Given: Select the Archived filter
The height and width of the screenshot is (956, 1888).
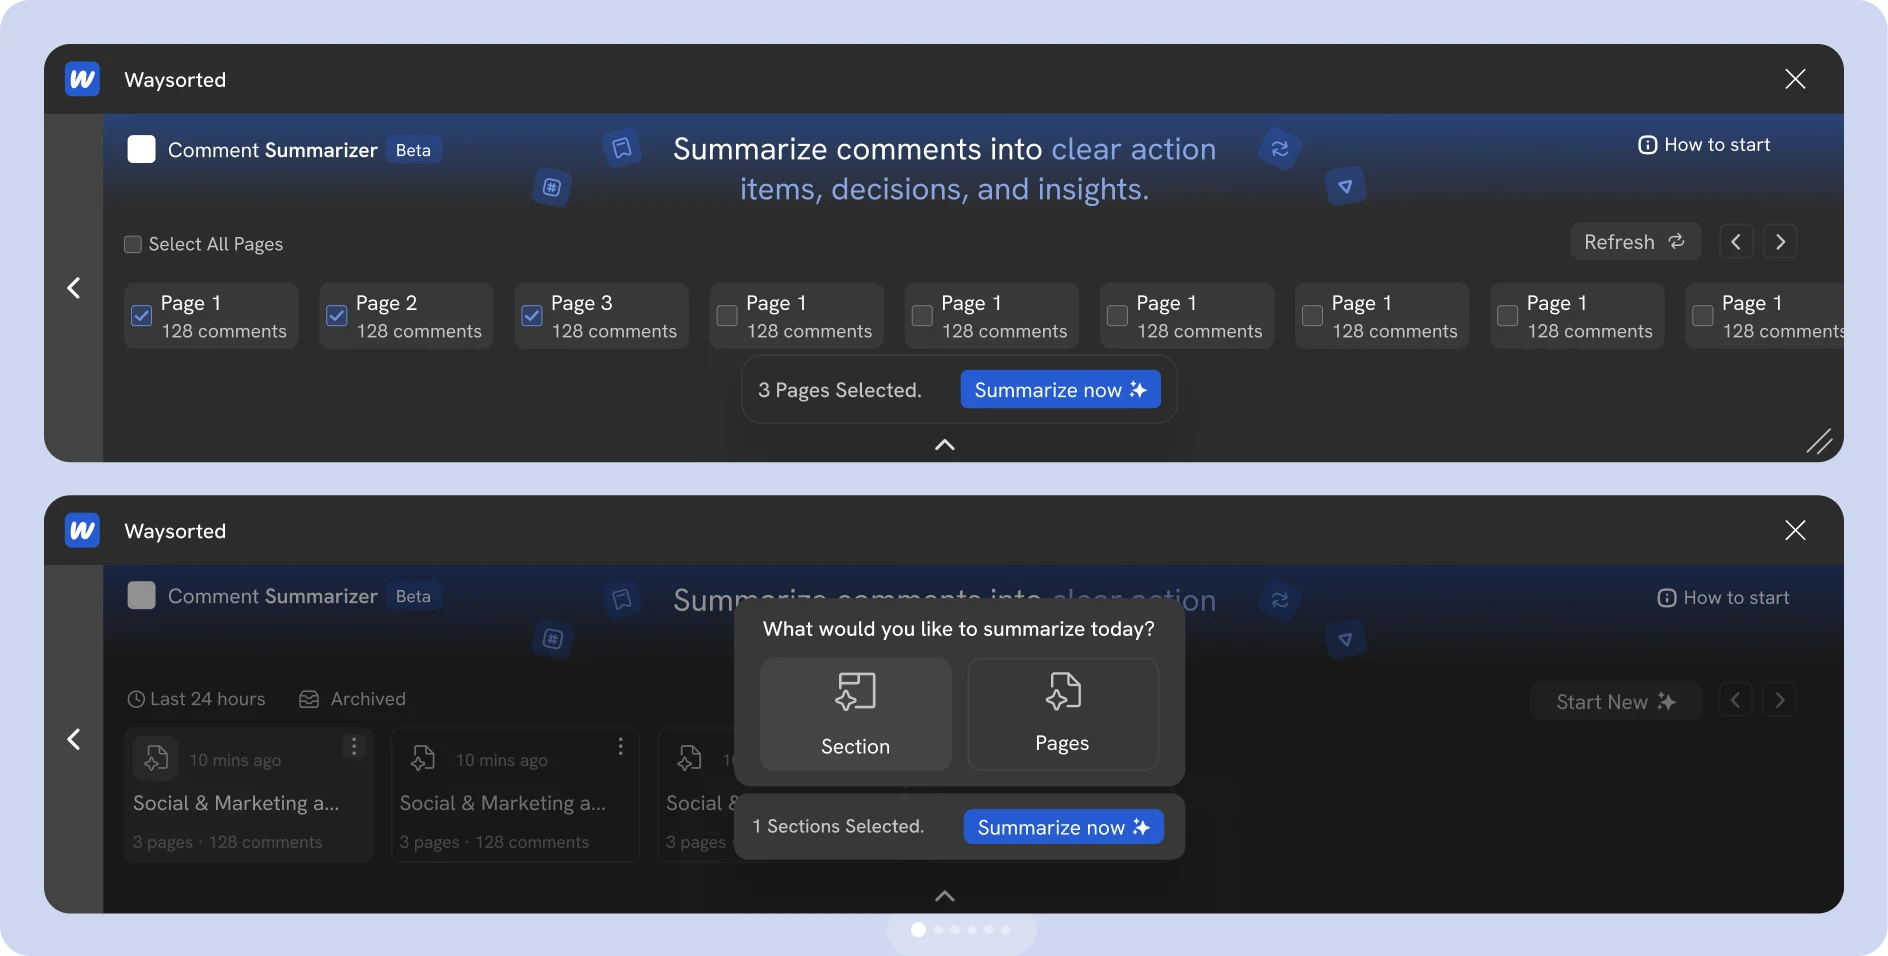Looking at the screenshot, I should [x=352, y=699].
